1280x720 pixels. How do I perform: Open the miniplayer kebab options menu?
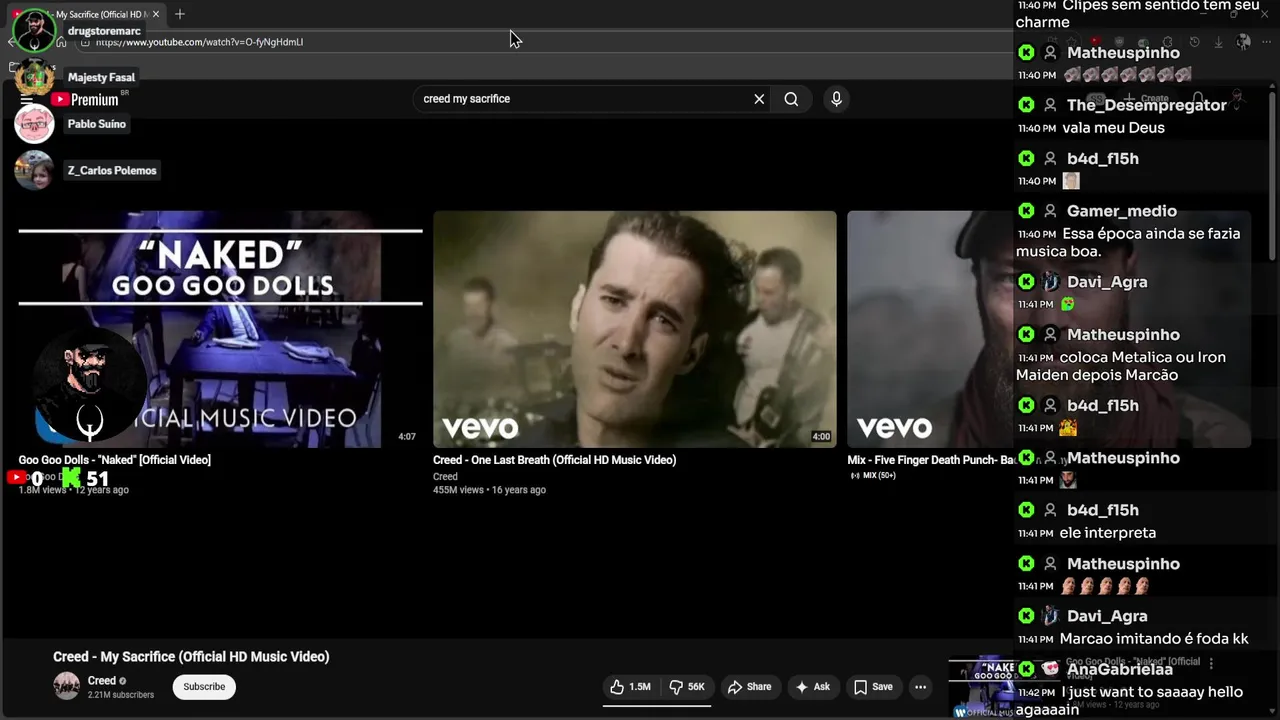[1211, 664]
